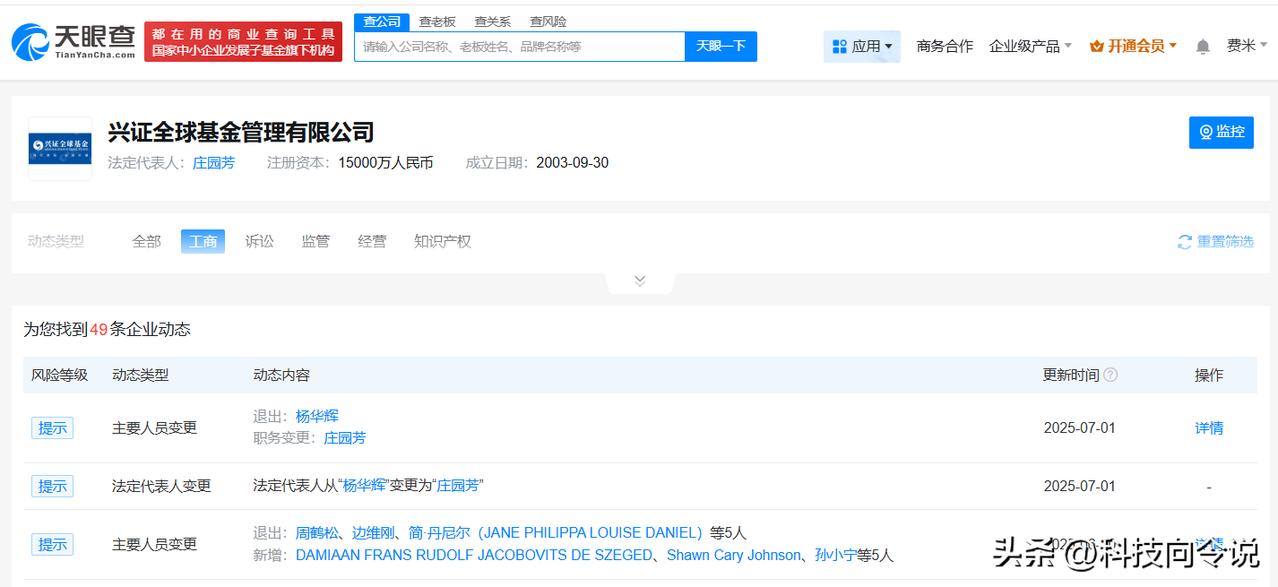Open the notification bell icon
The width and height of the screenshot is (1278, 587).
point(1203,46)
